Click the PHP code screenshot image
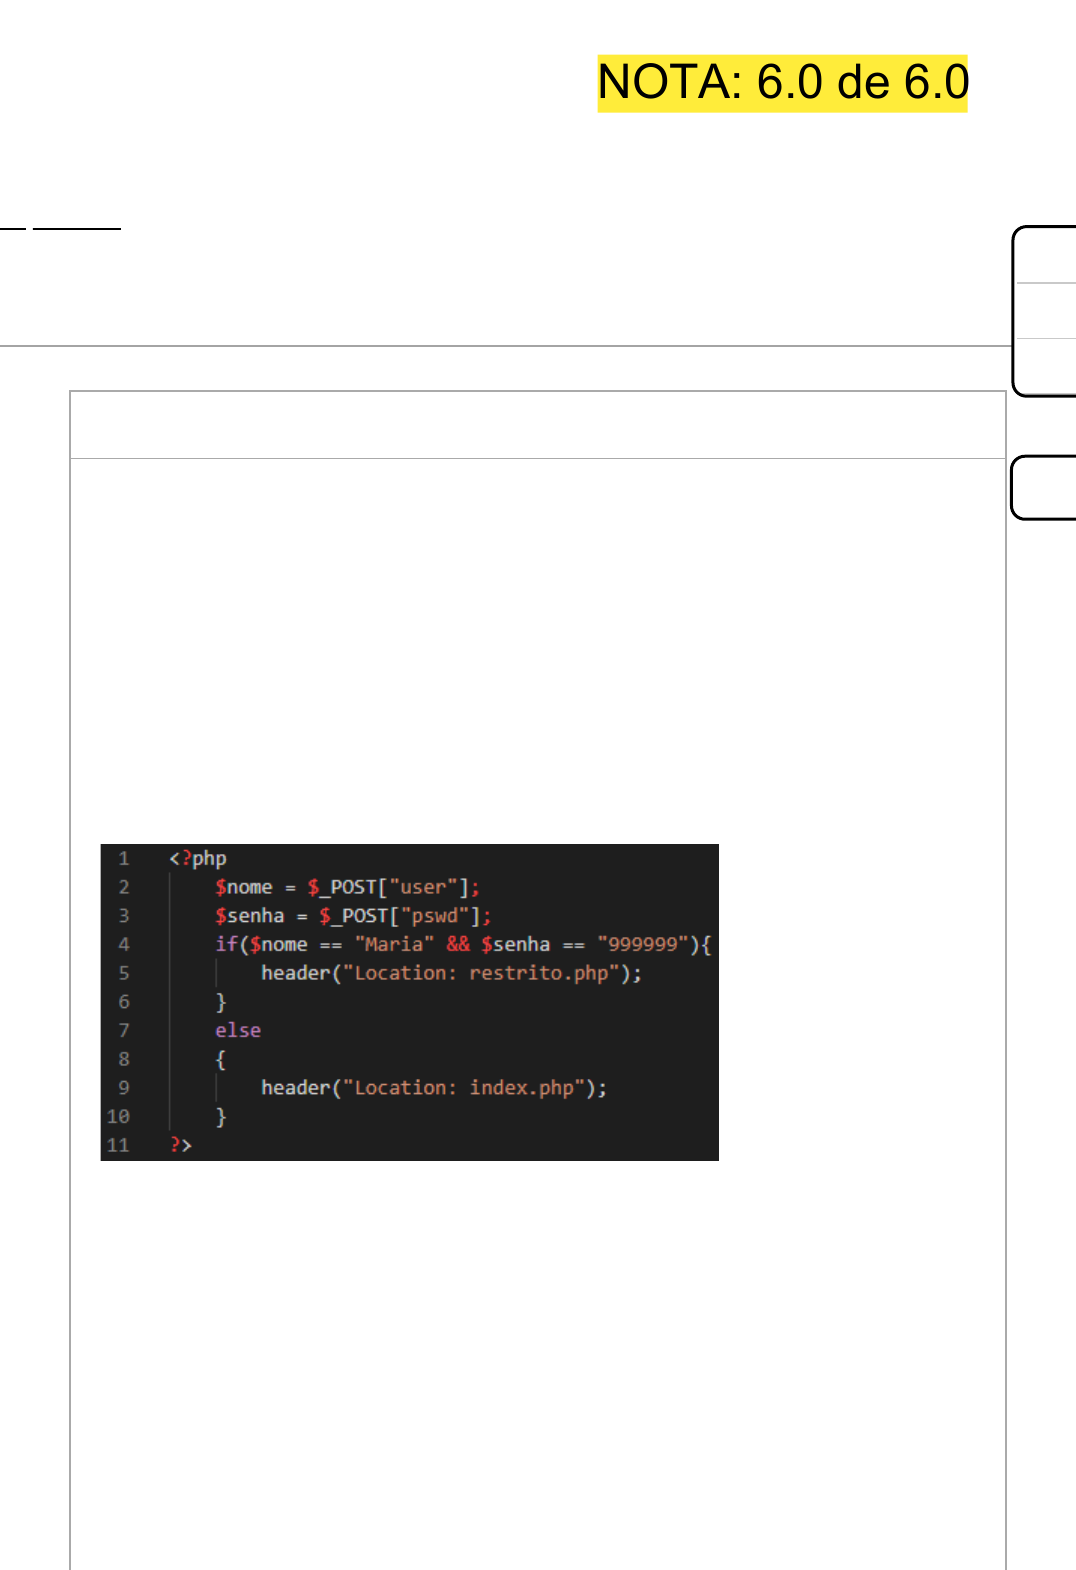The height and width of the screenshot is (1570, 1076). pyautogui.click(x=409, y=1002)
